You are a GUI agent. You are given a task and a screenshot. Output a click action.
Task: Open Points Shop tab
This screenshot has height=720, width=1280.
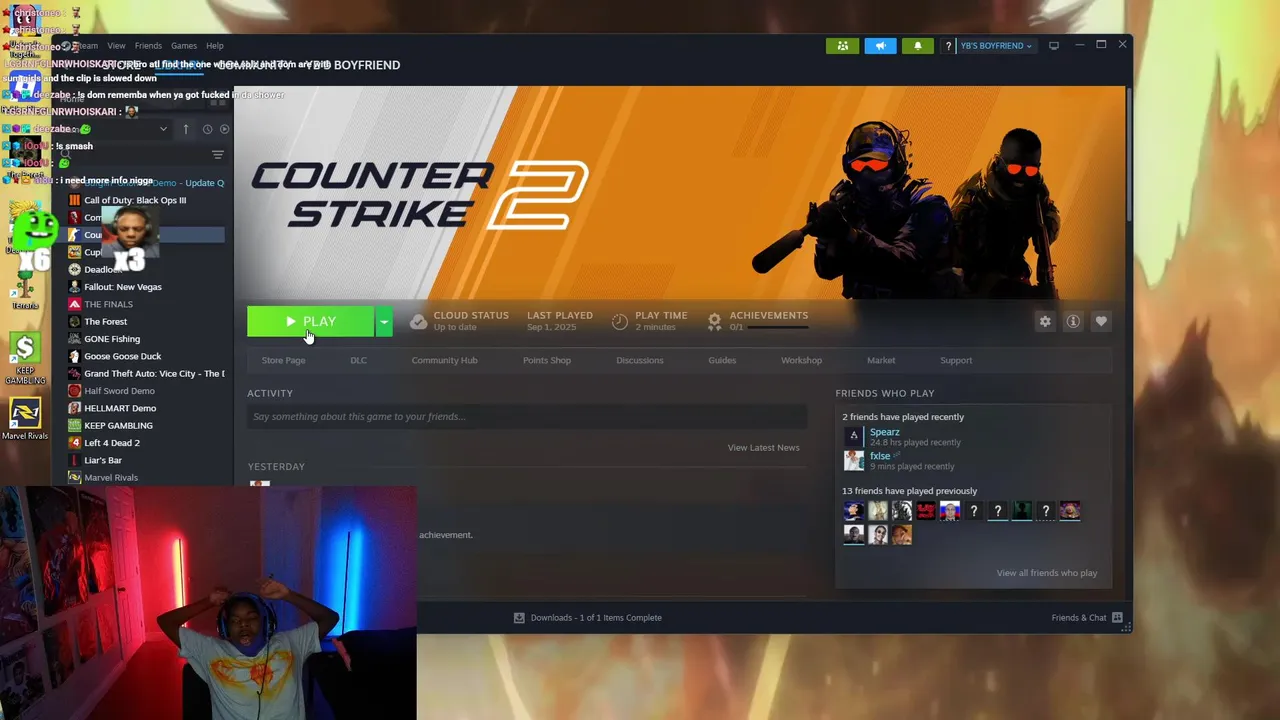pos(547,360)
